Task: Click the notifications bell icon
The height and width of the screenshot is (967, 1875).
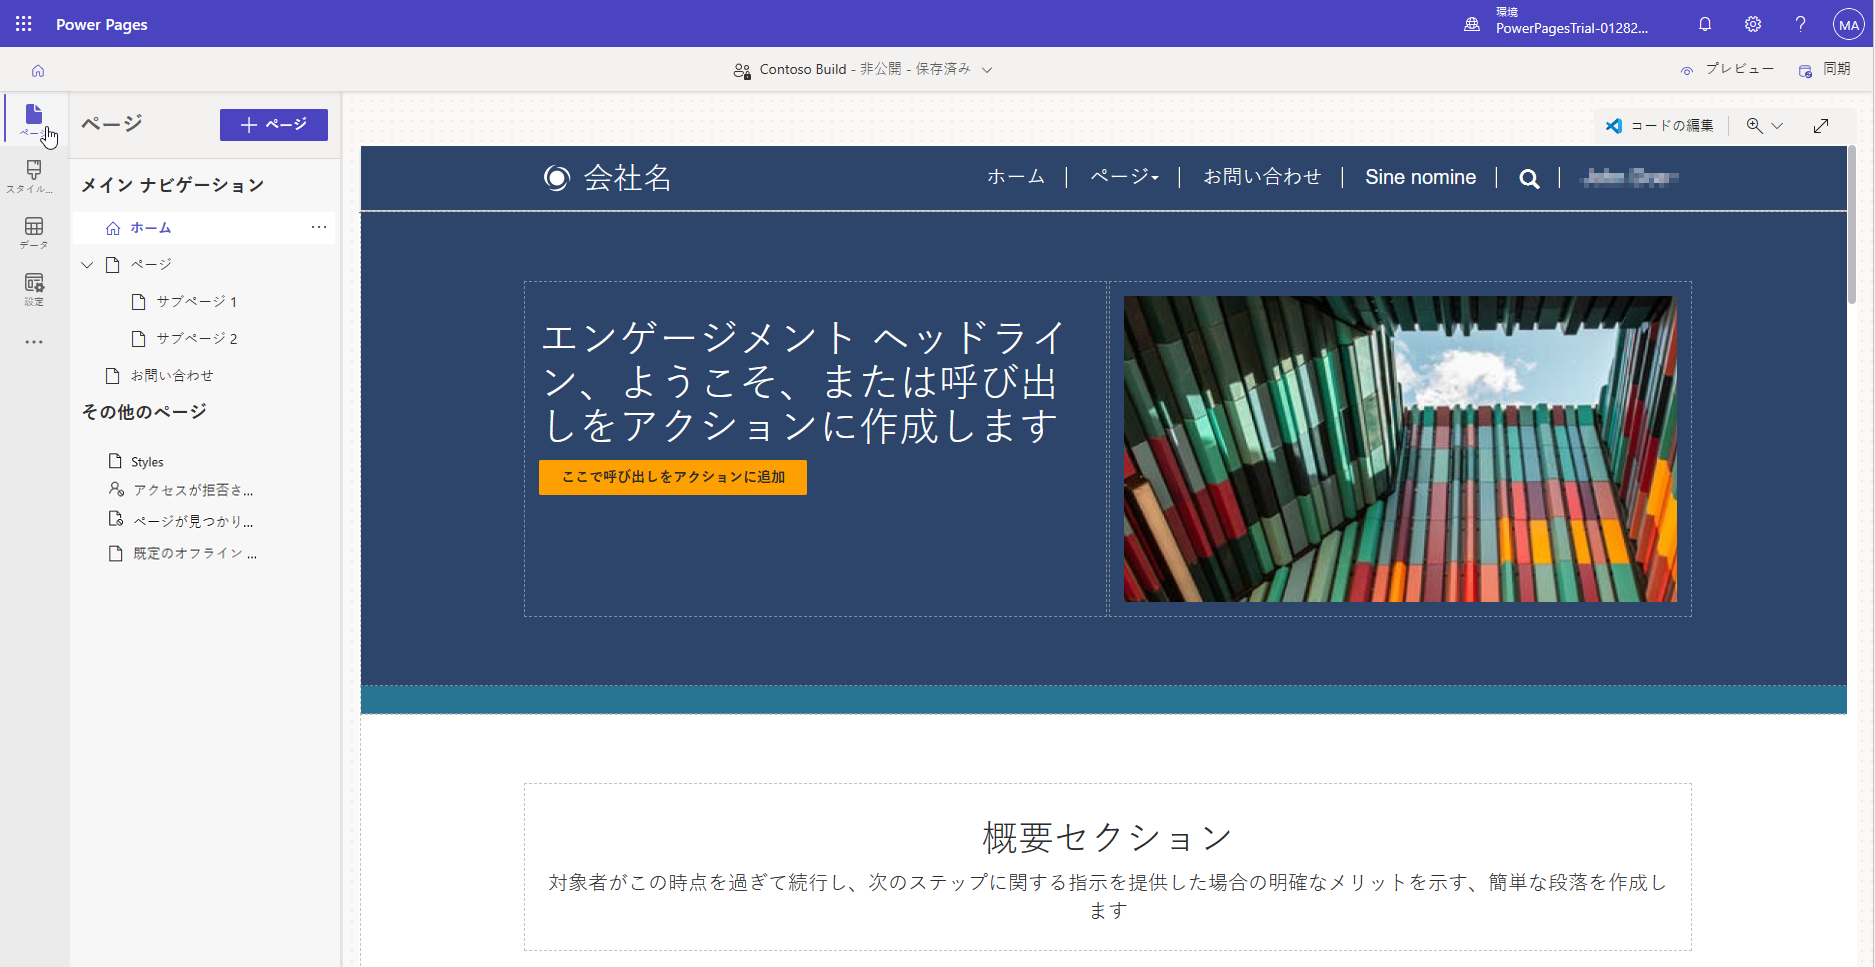Action: [x=1705, y=24]
